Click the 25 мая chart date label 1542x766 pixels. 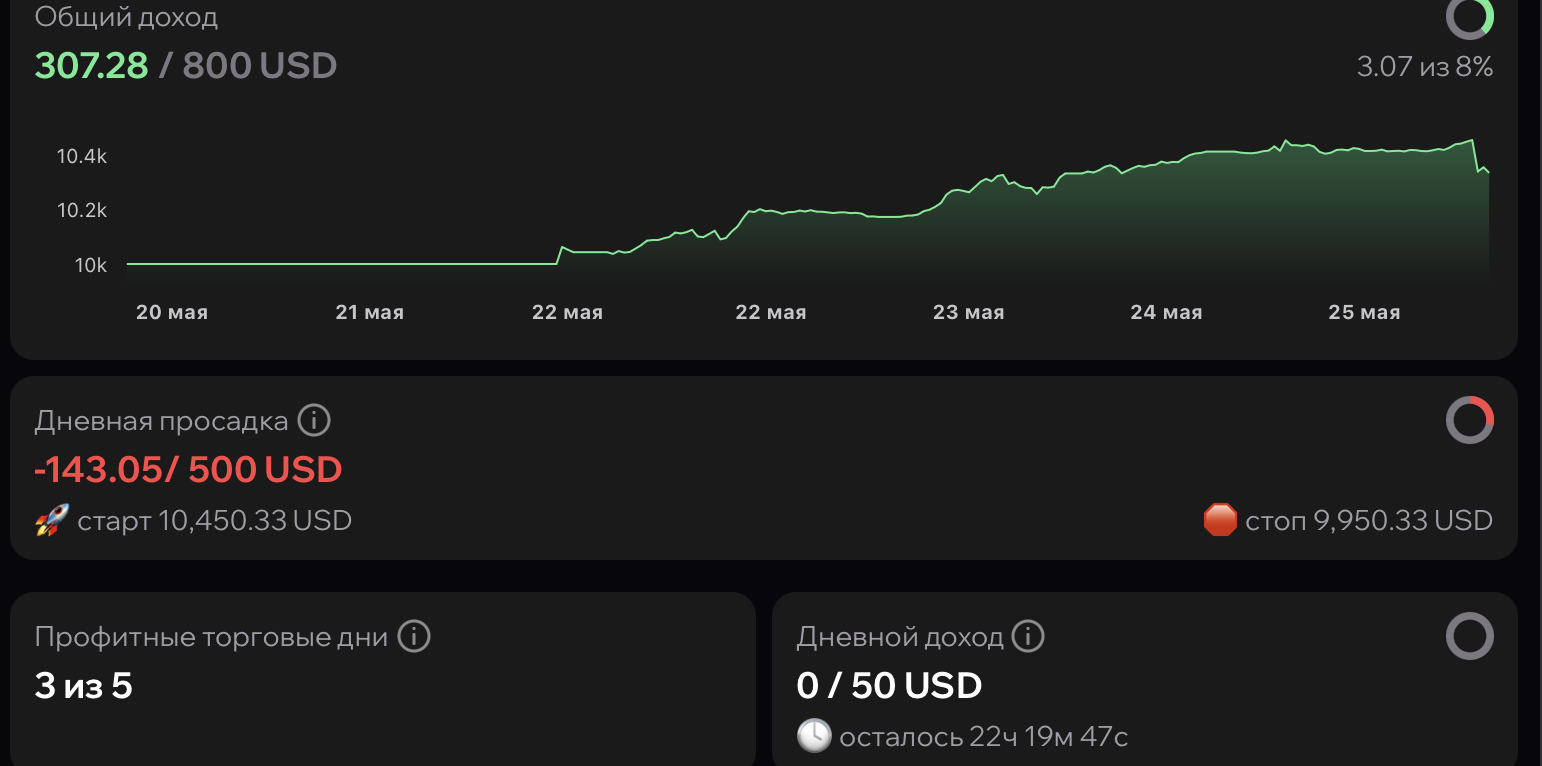1364,313
